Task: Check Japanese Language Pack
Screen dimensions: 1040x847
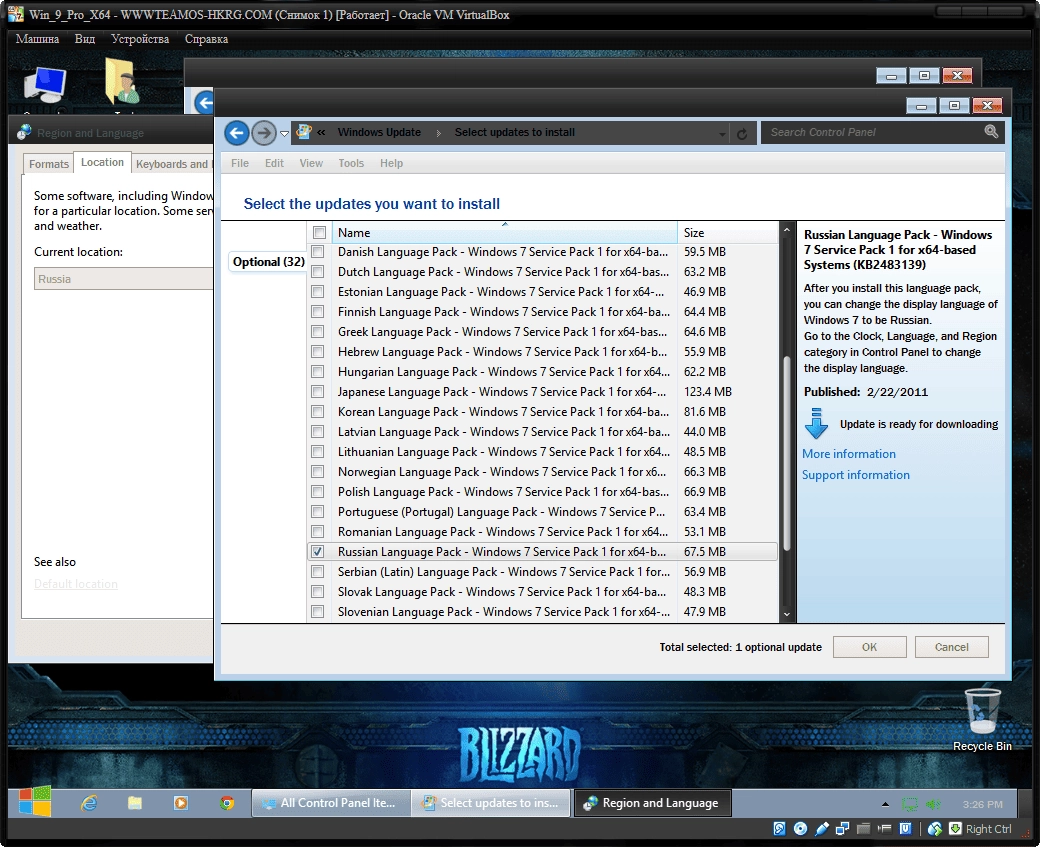Action: coord(318,392)
